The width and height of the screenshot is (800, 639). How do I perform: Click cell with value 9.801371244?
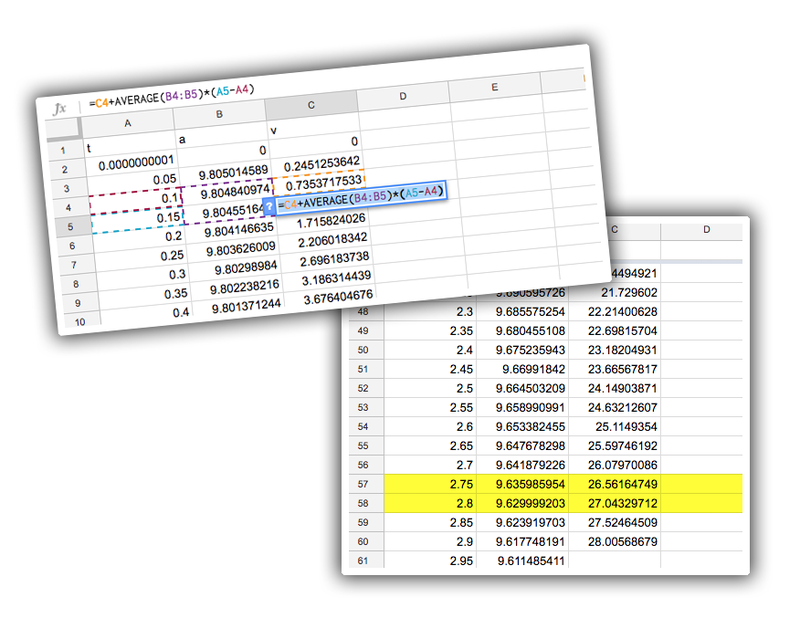tap(239, 307)
